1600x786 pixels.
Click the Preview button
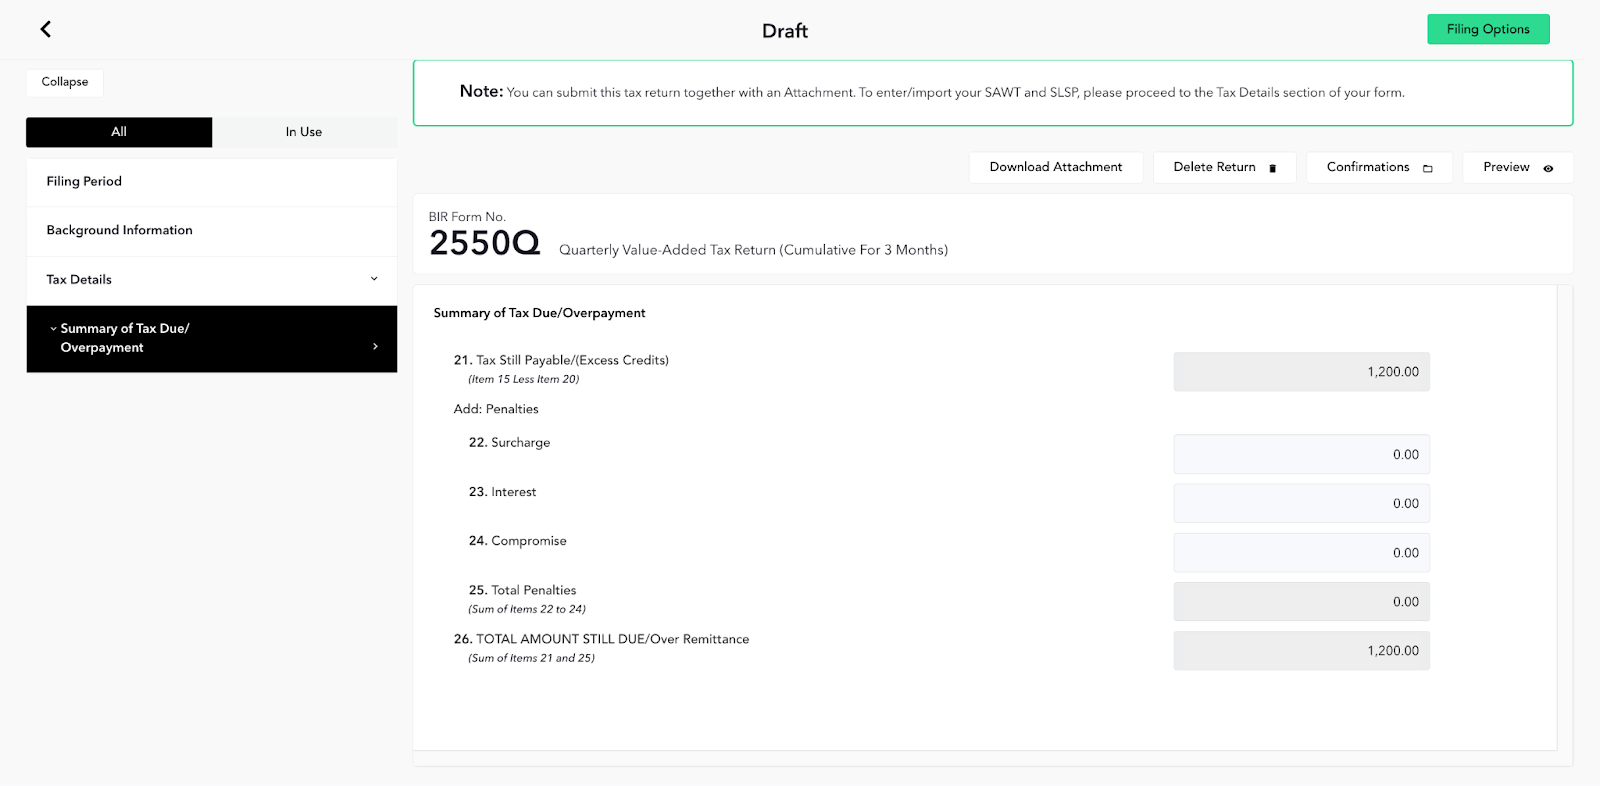(x=1518, y=167)
